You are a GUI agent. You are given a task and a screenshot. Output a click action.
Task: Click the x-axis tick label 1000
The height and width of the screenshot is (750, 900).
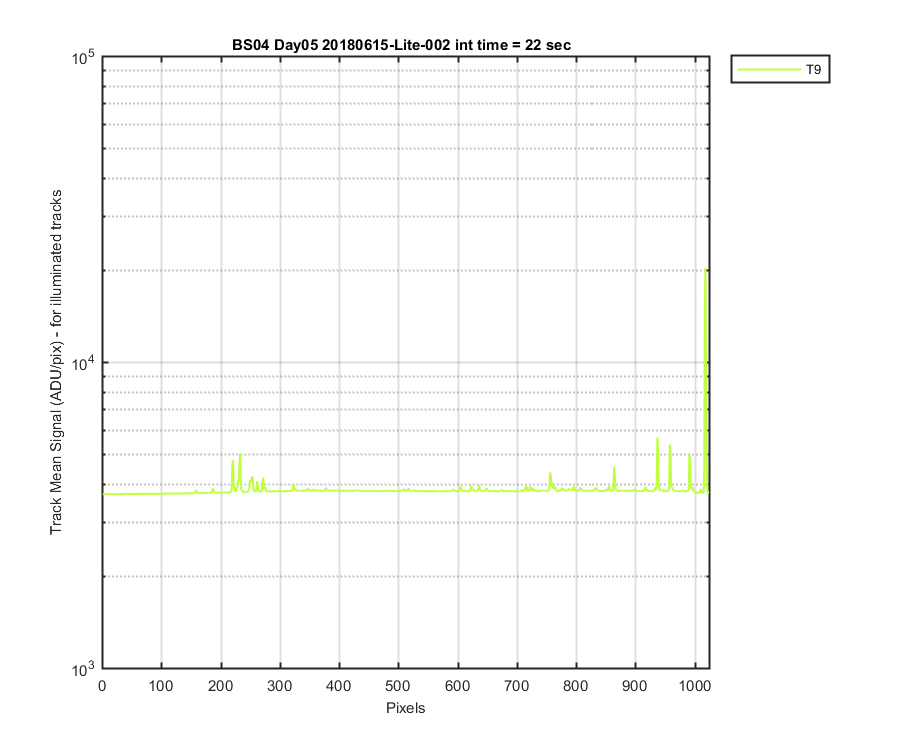[695, 686]
